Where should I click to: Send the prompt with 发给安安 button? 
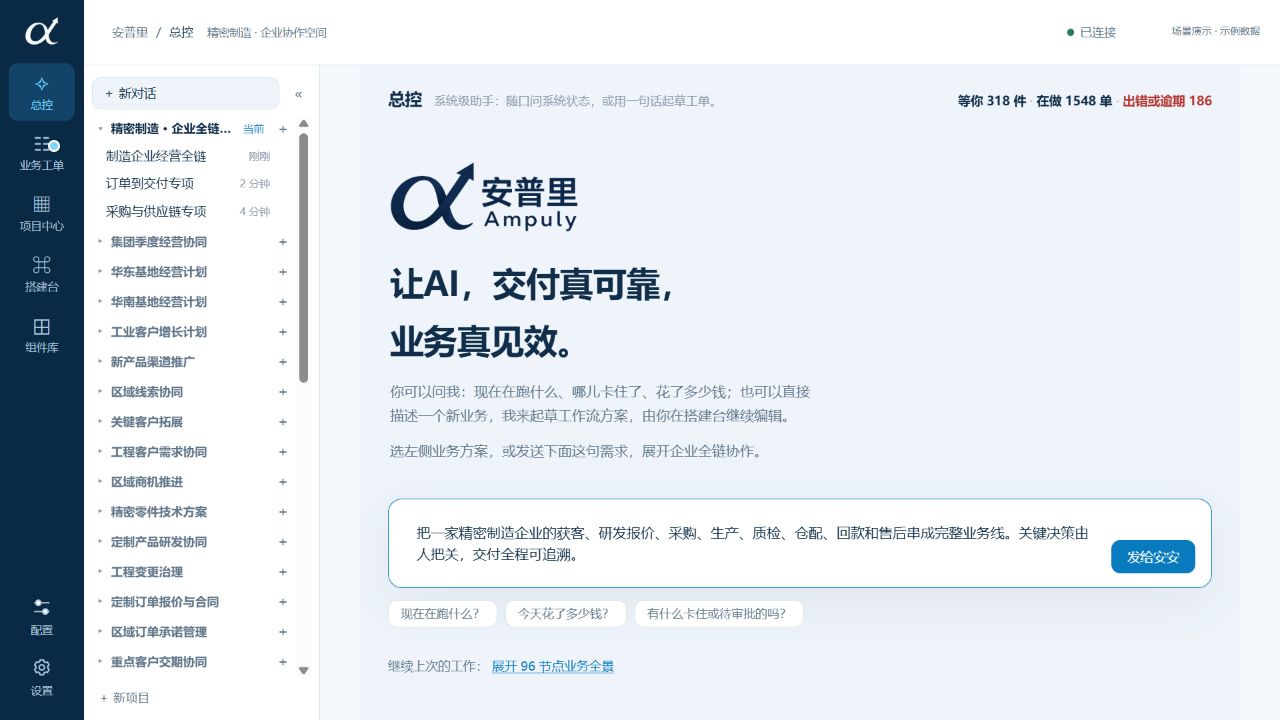tap(1153, 557)
